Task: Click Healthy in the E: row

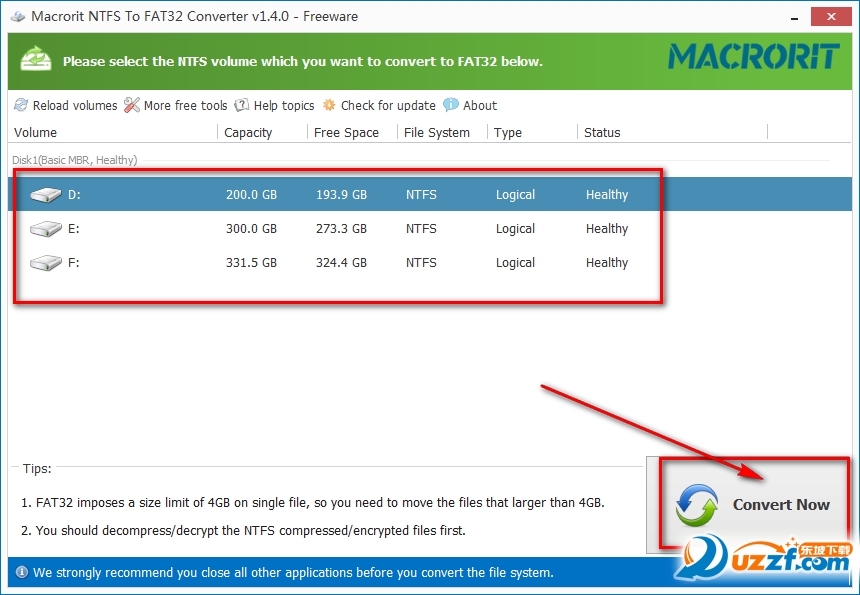Action: (607, 229)
